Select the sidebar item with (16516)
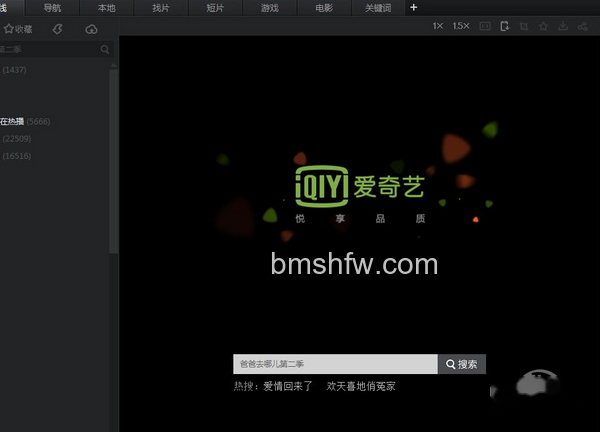Image resolution: width=600 pixels, height=432 pixels. [x=16, y=156]
